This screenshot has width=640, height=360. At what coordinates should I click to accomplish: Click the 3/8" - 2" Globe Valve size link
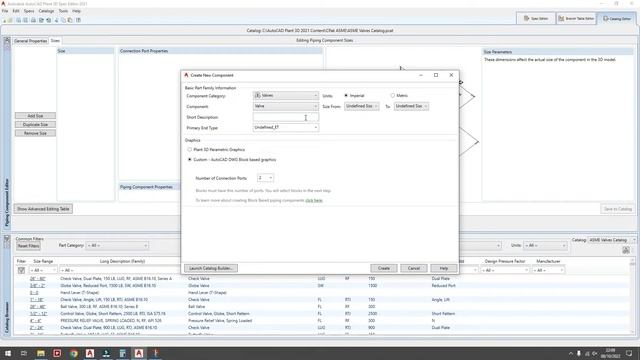pos(38,286)
